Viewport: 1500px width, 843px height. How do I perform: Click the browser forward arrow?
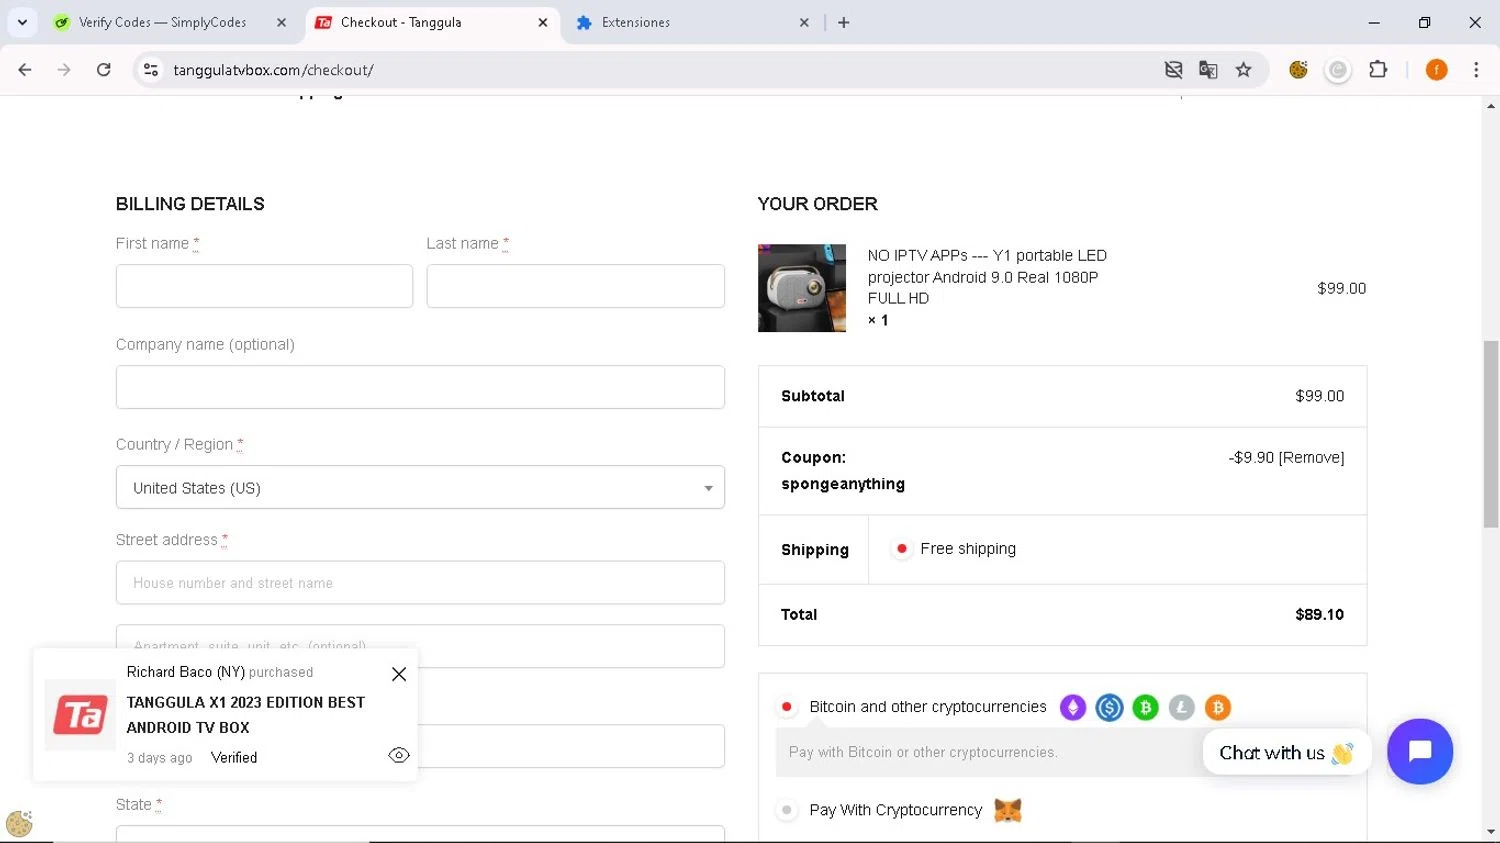64,70
